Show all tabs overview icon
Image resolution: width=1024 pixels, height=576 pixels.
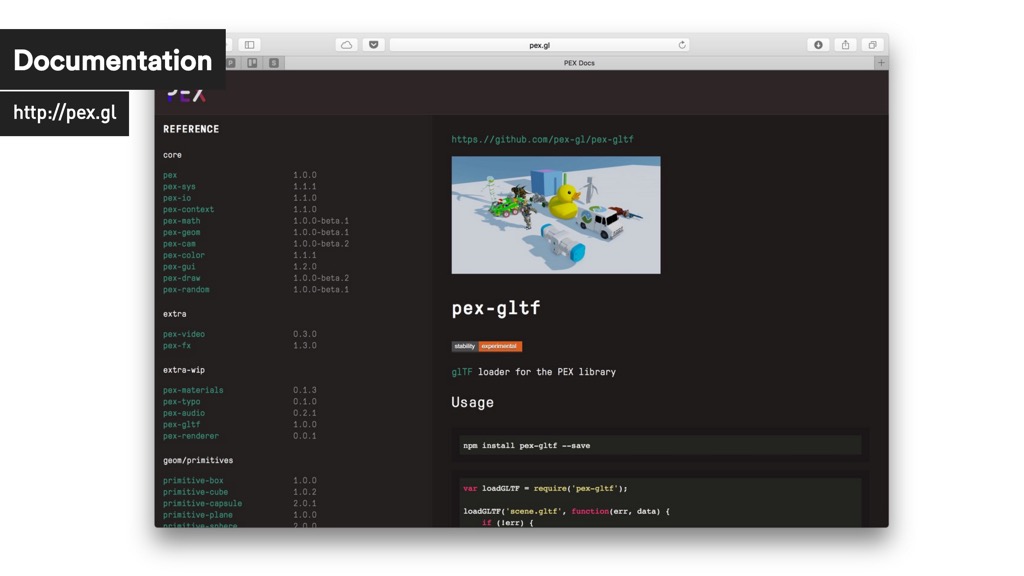[x=872, y=45]
